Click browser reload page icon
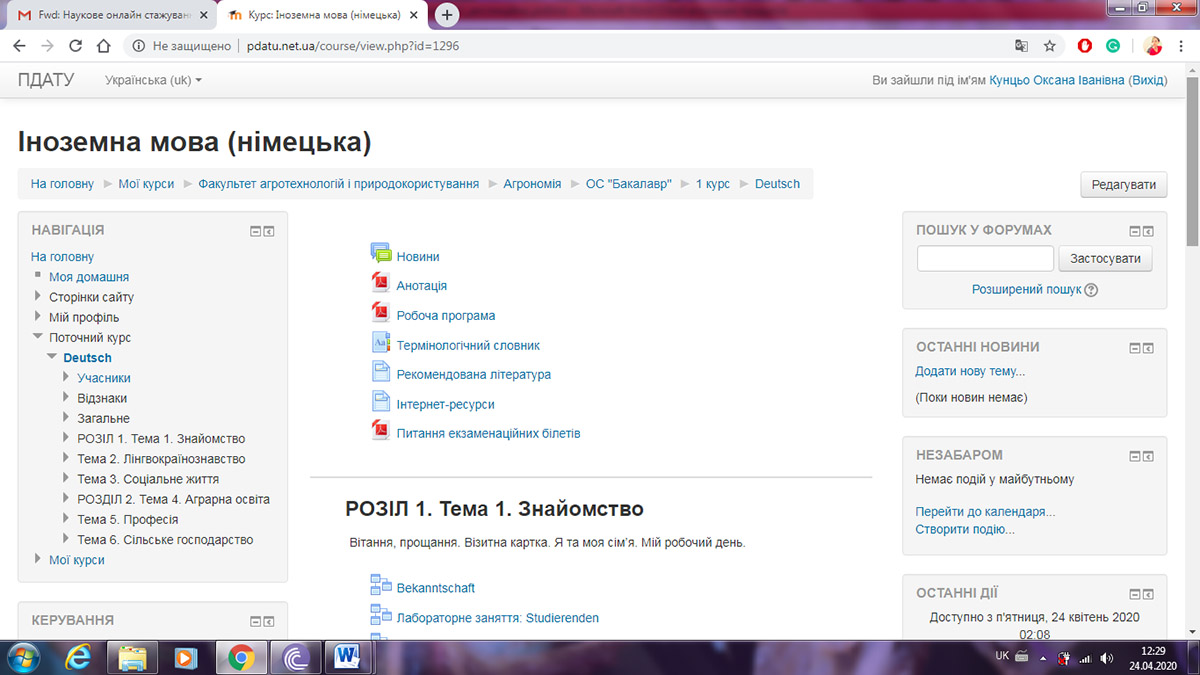Image resolution: width=1200 pixels, height=675 pixels. (x=75, y=46)
